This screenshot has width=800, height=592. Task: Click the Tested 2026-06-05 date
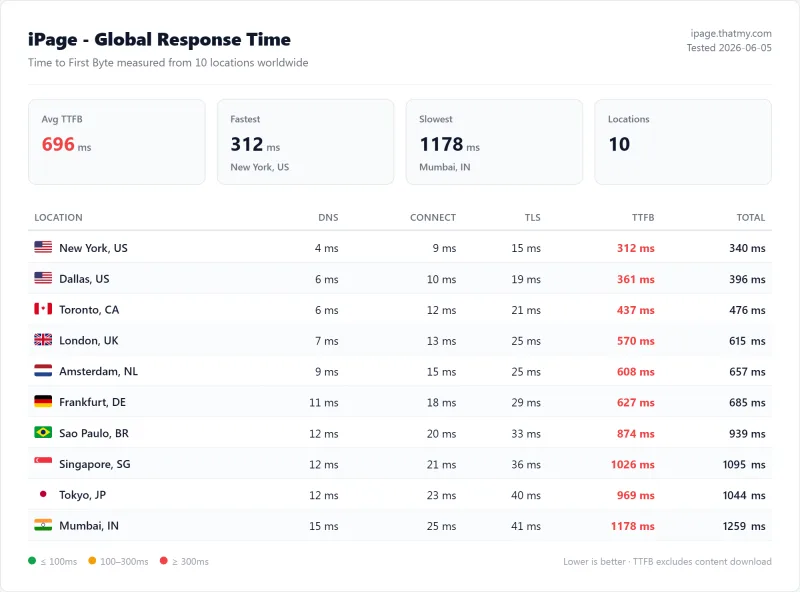coord(729,47)
